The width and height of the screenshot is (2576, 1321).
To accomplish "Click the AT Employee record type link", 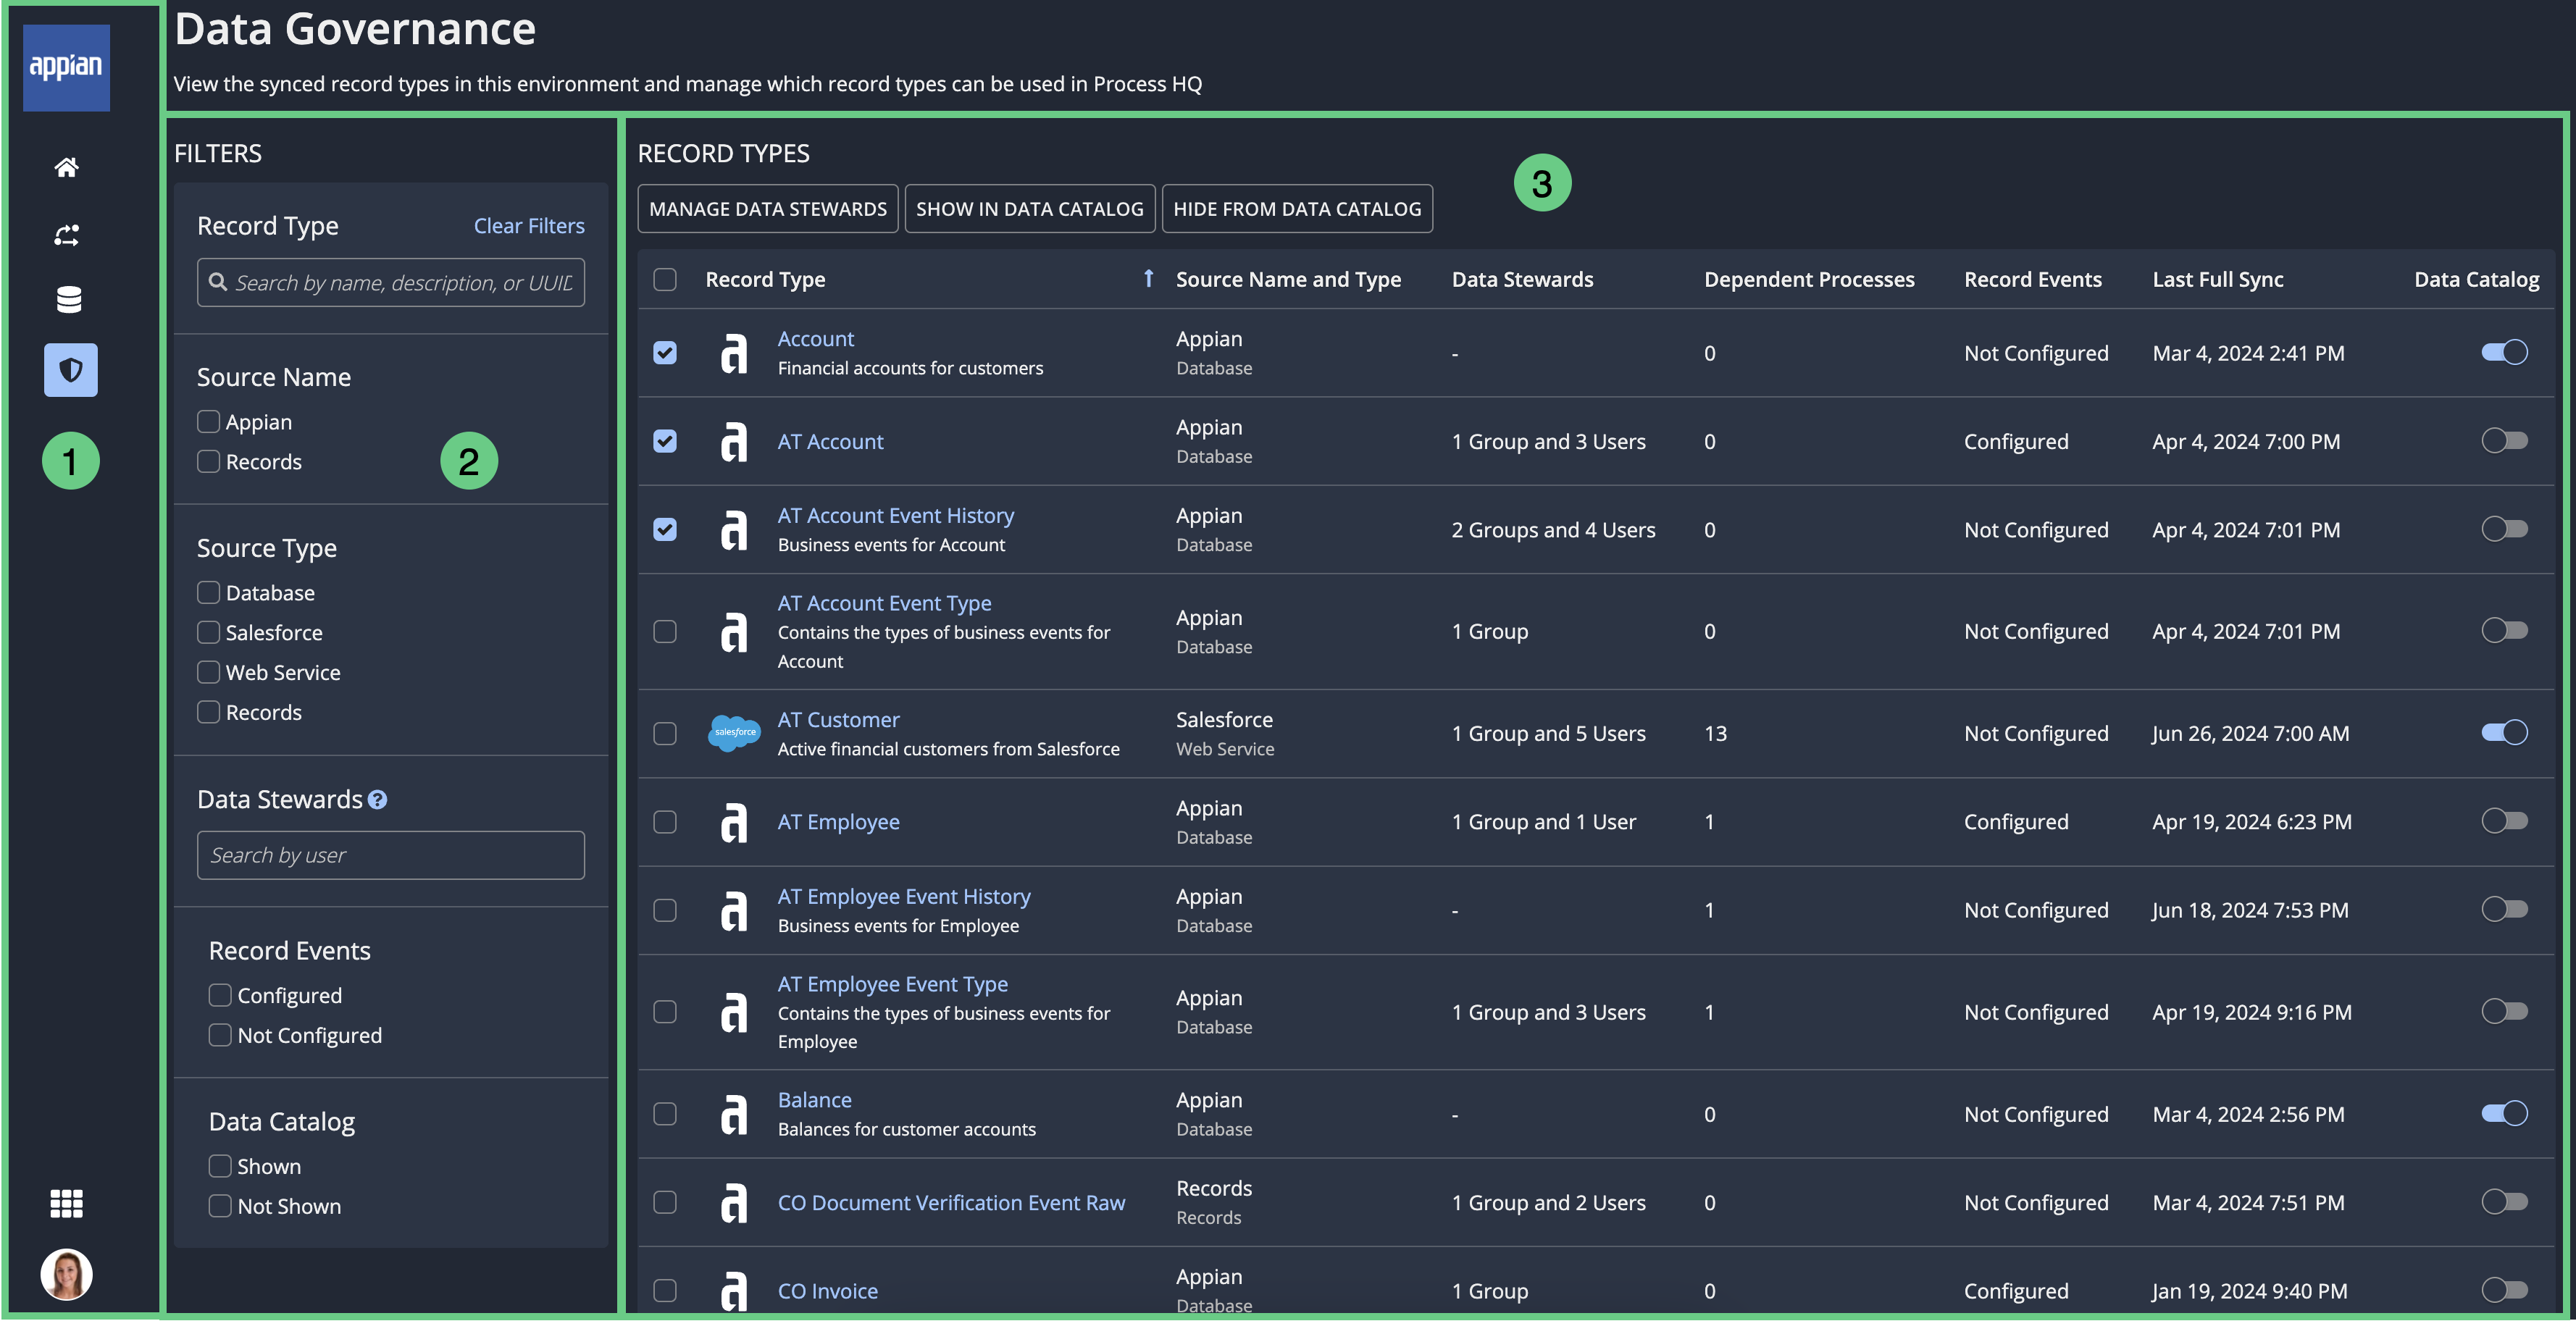I will pos(837,821).
